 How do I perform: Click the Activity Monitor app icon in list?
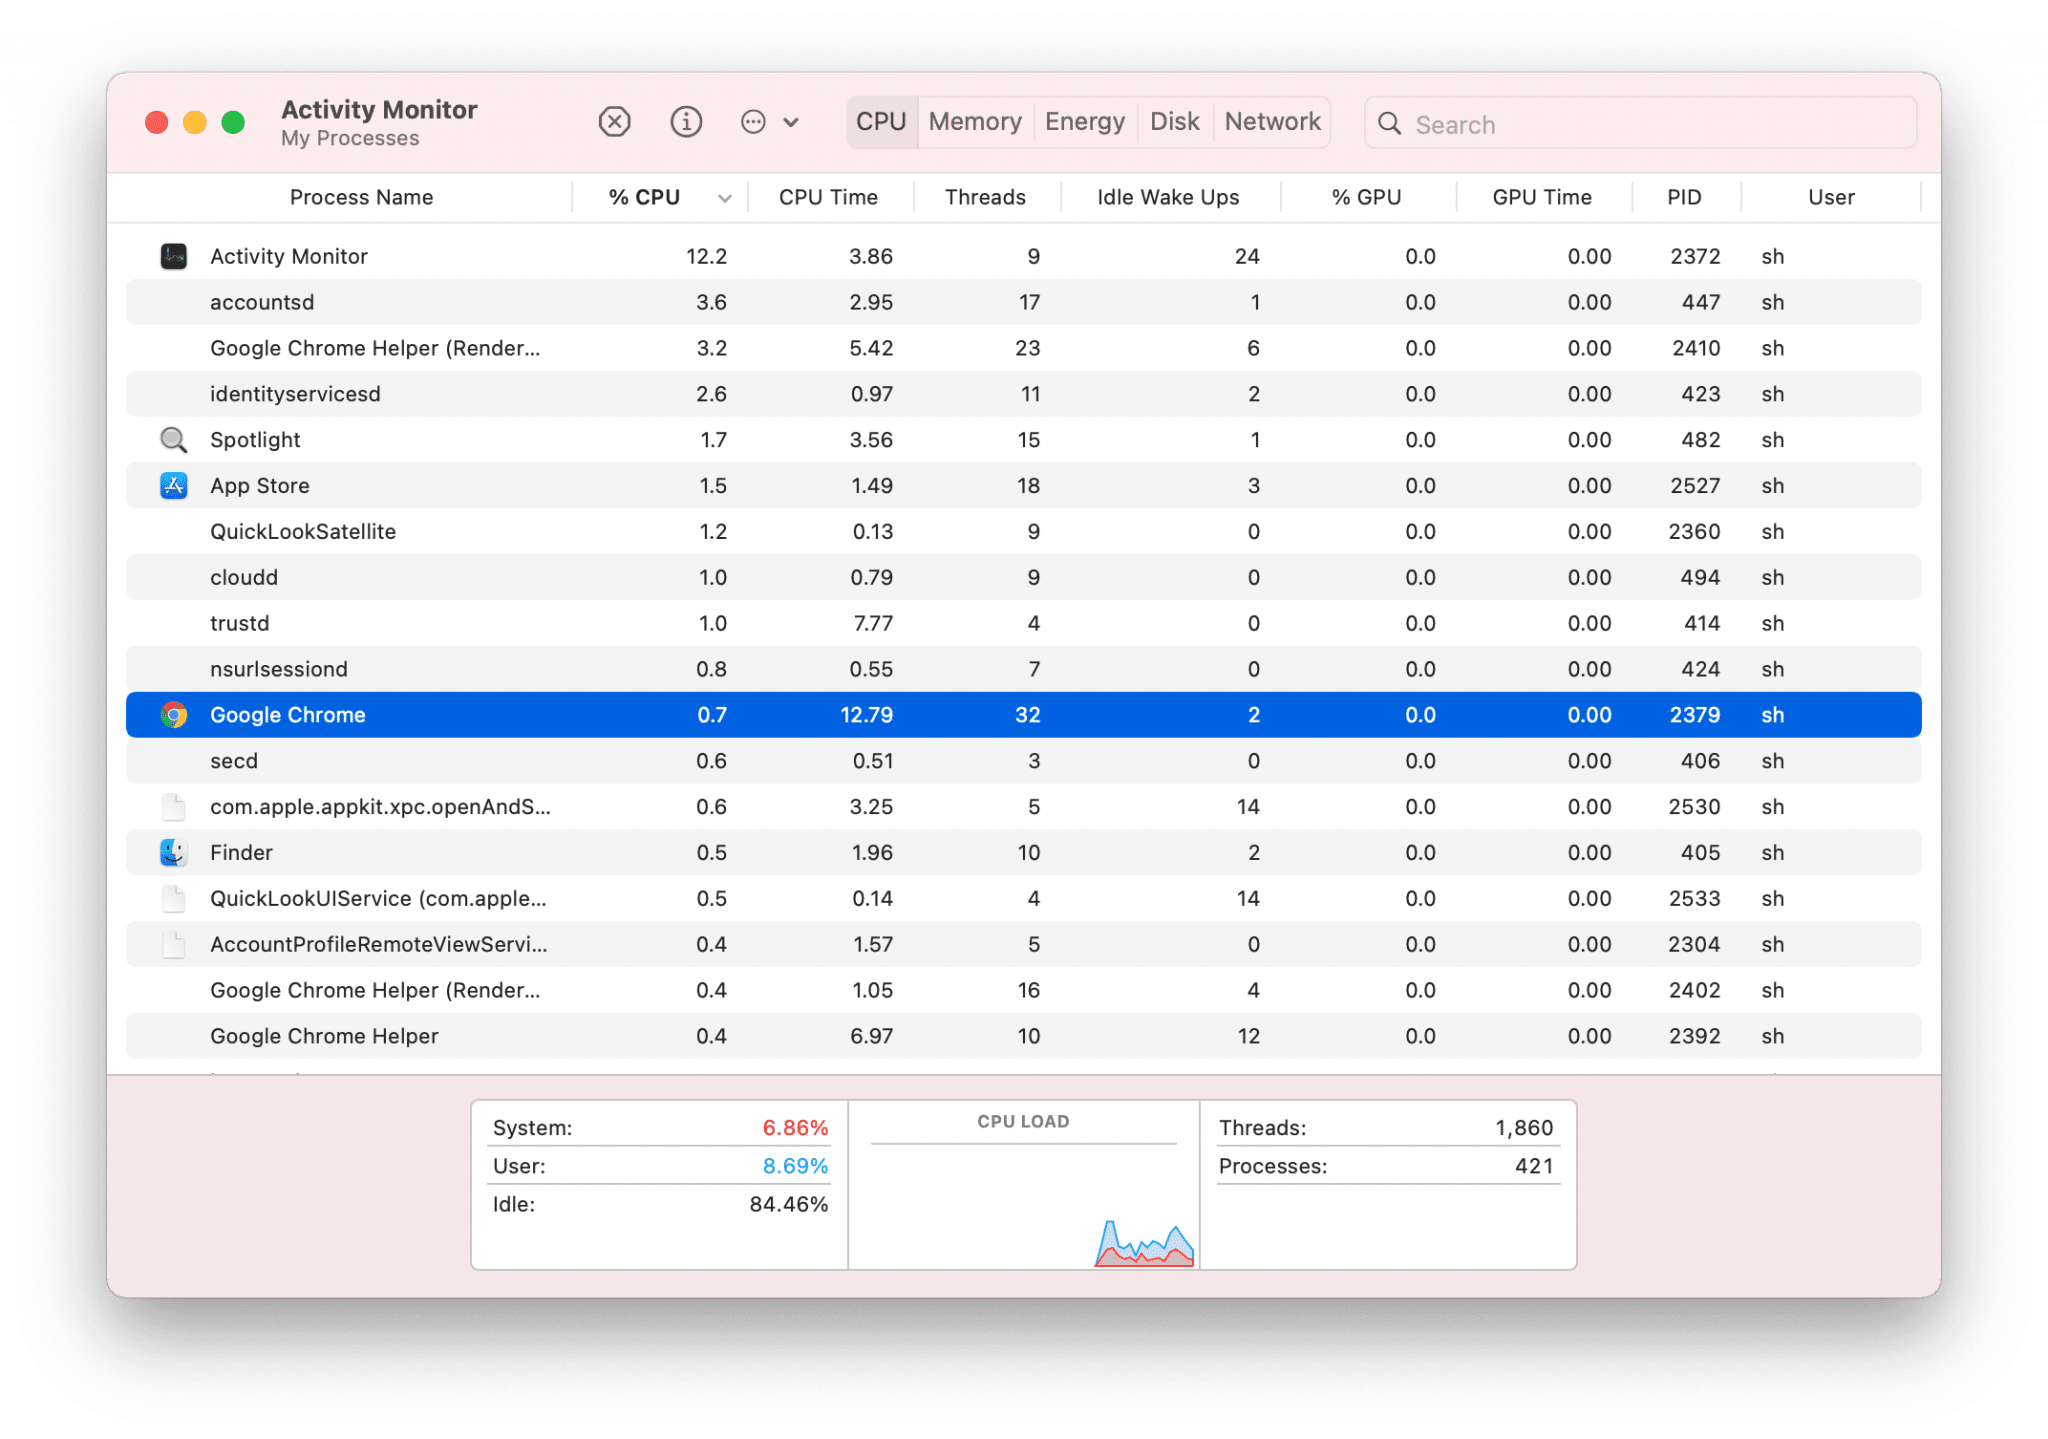(x=174, y=256)
